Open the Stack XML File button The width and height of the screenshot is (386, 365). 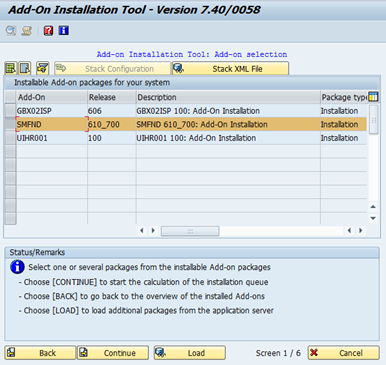tap(230, 69)
